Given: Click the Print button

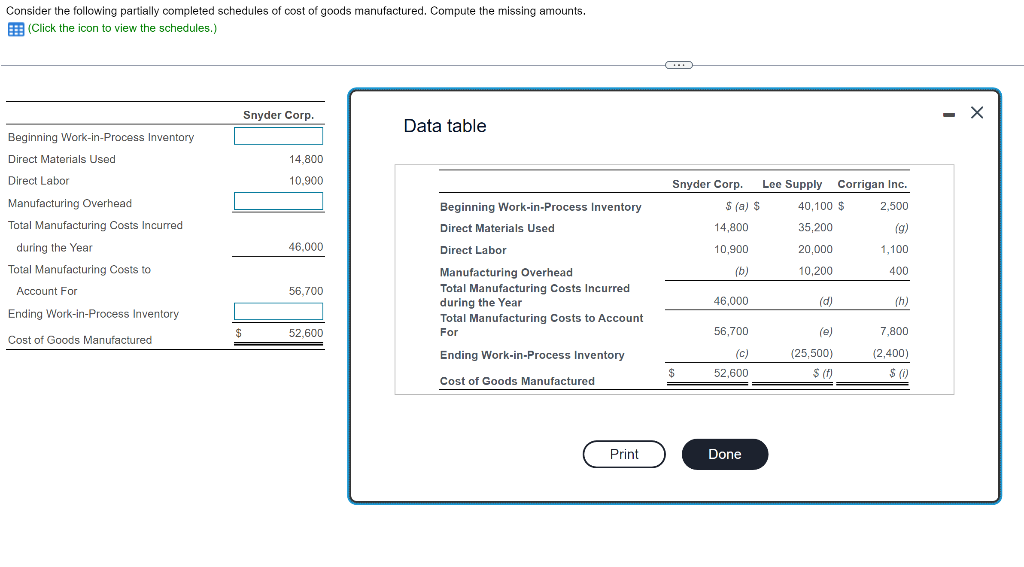Looking at the screenshot, I should pos(624,454).
